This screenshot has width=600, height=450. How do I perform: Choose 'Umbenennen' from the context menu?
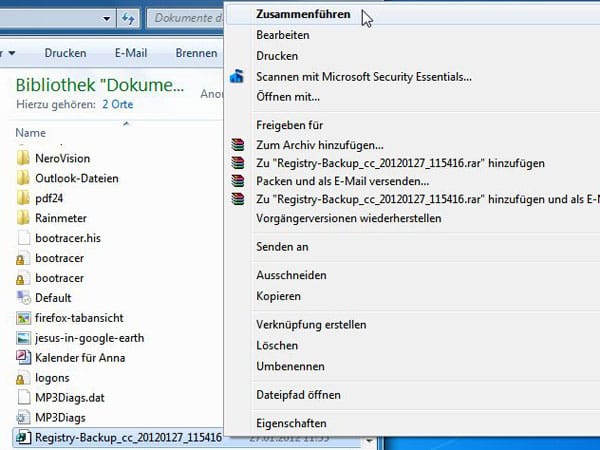[290, 365]
